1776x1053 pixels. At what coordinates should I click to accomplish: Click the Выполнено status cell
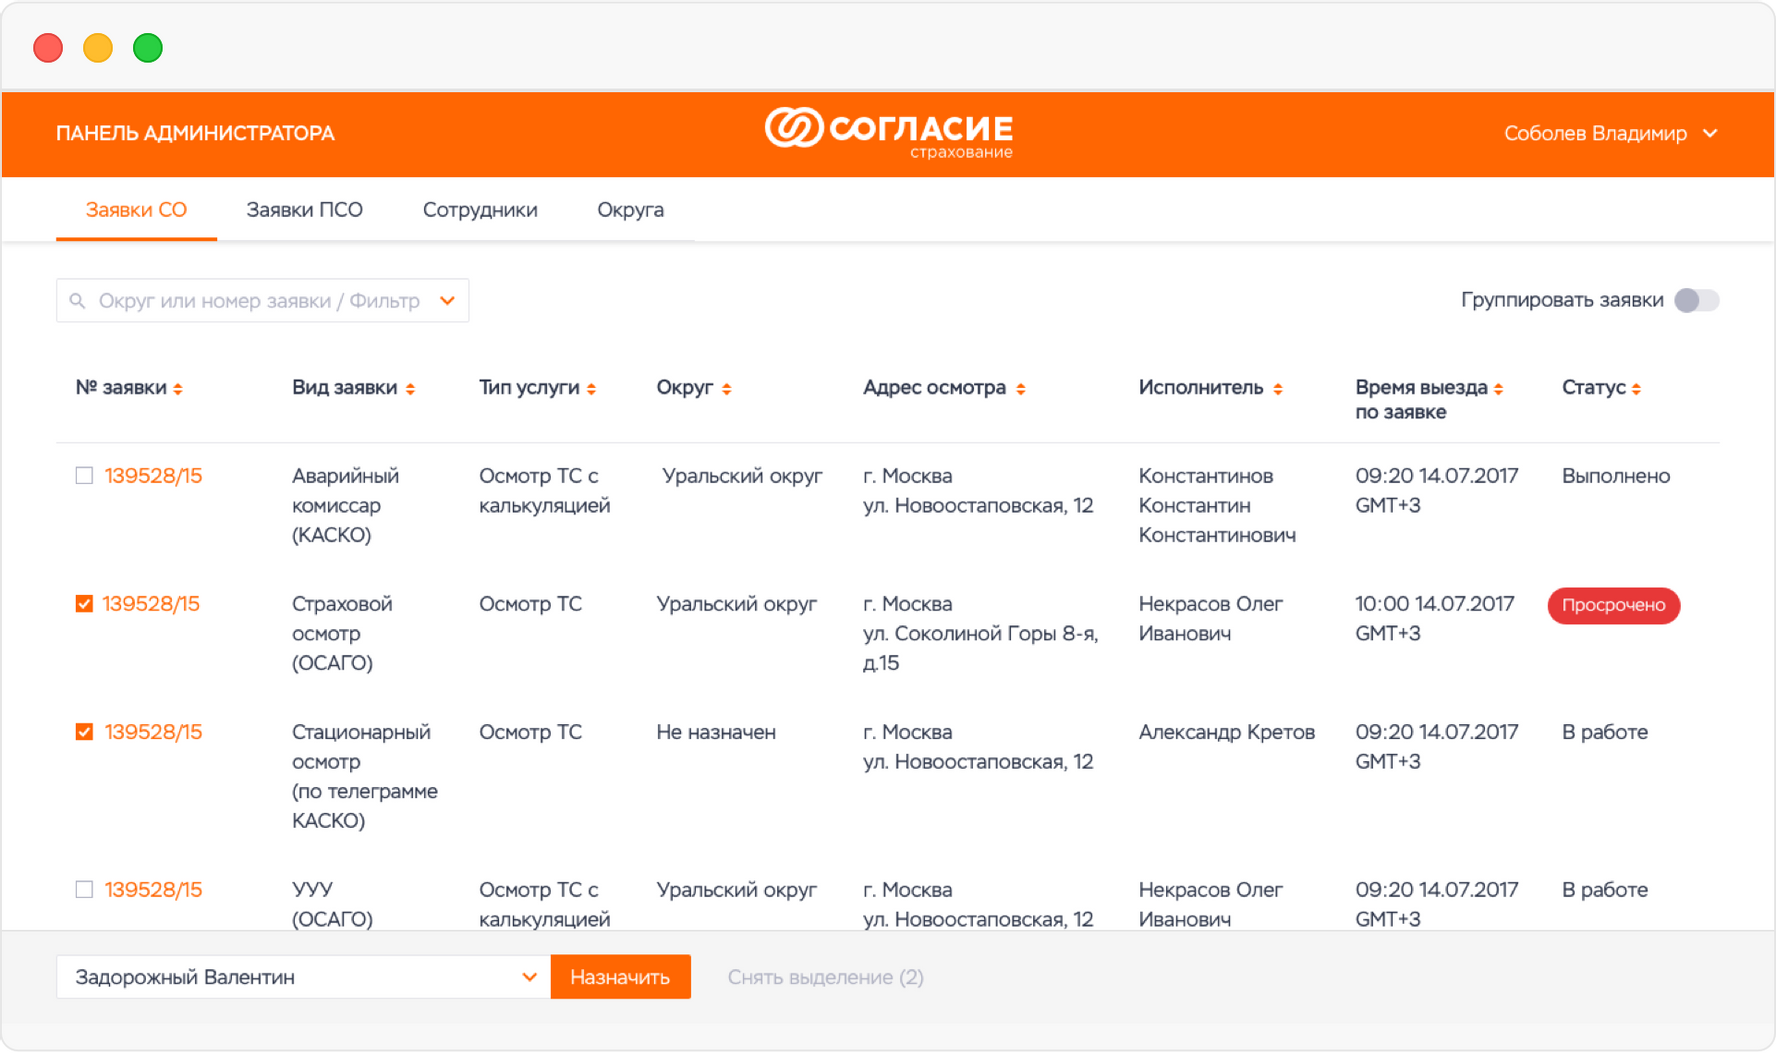[x=1616, y=476]
